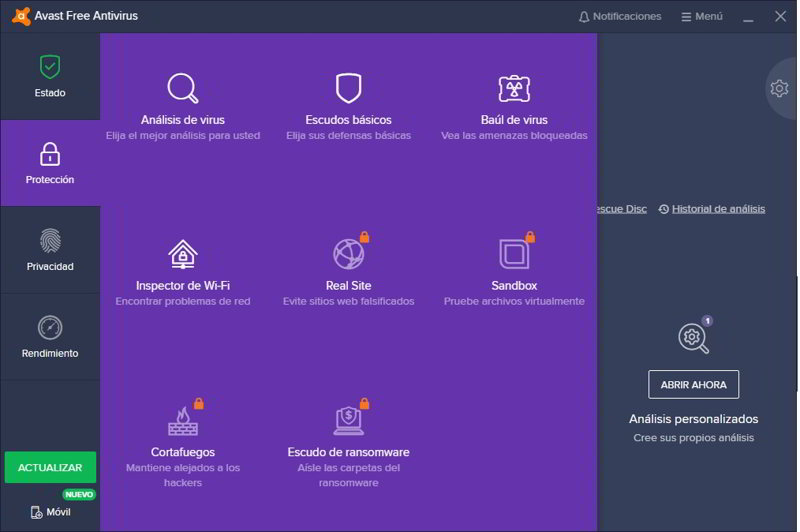Screen dimensions: 800x532
Task: Open the Privacidad section
Action: [50, 250]
